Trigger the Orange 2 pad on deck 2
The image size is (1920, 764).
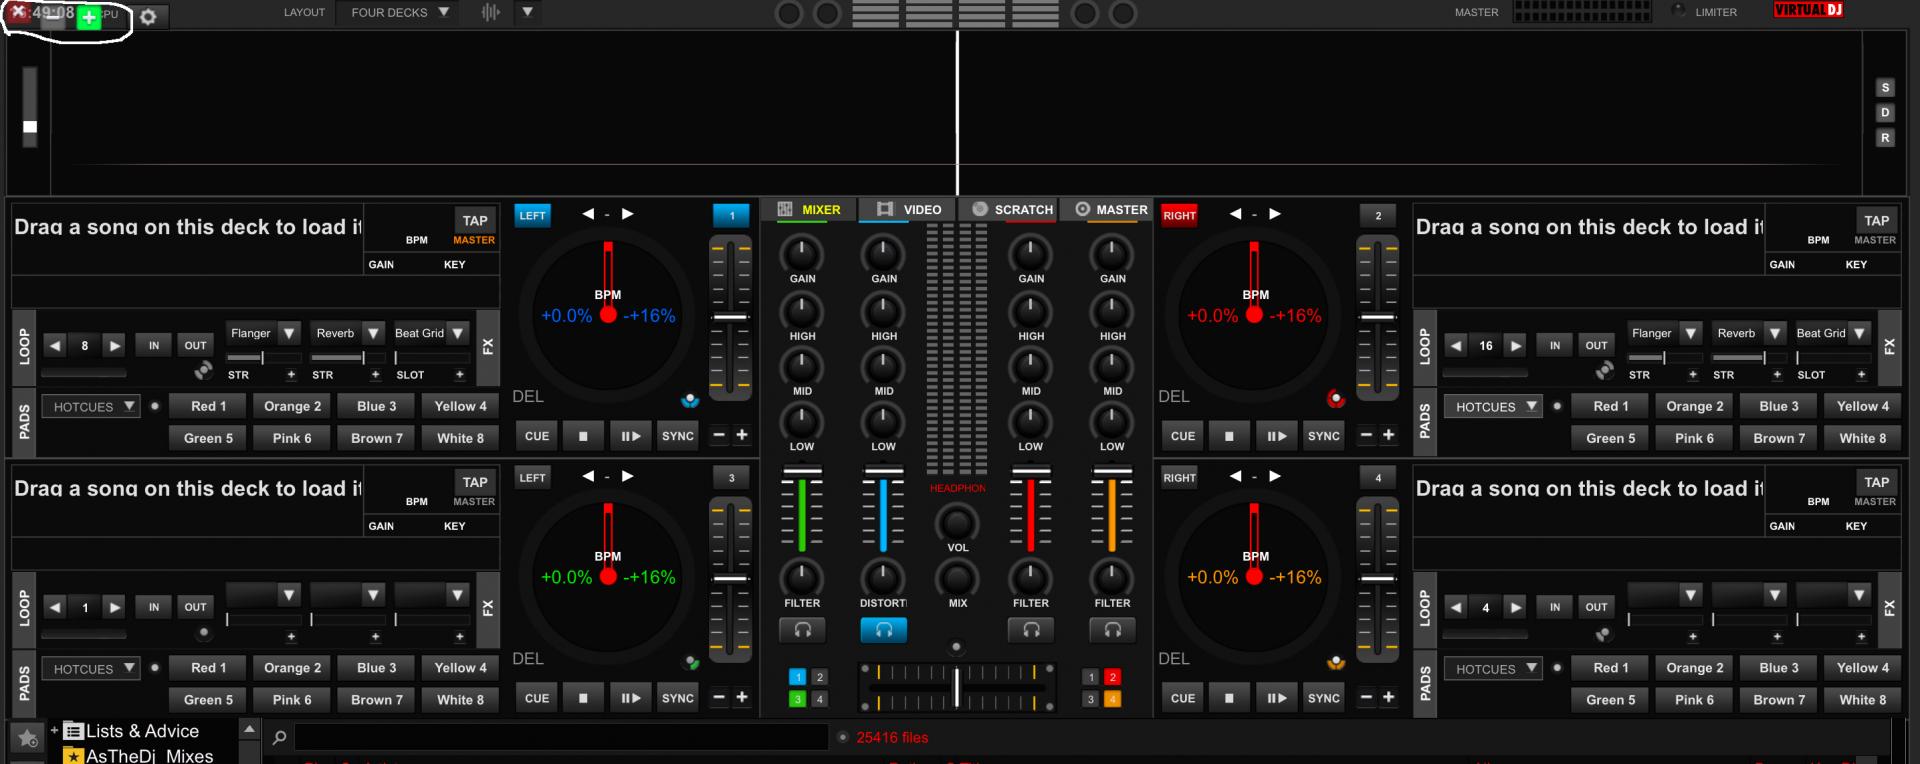[1694, 407]
